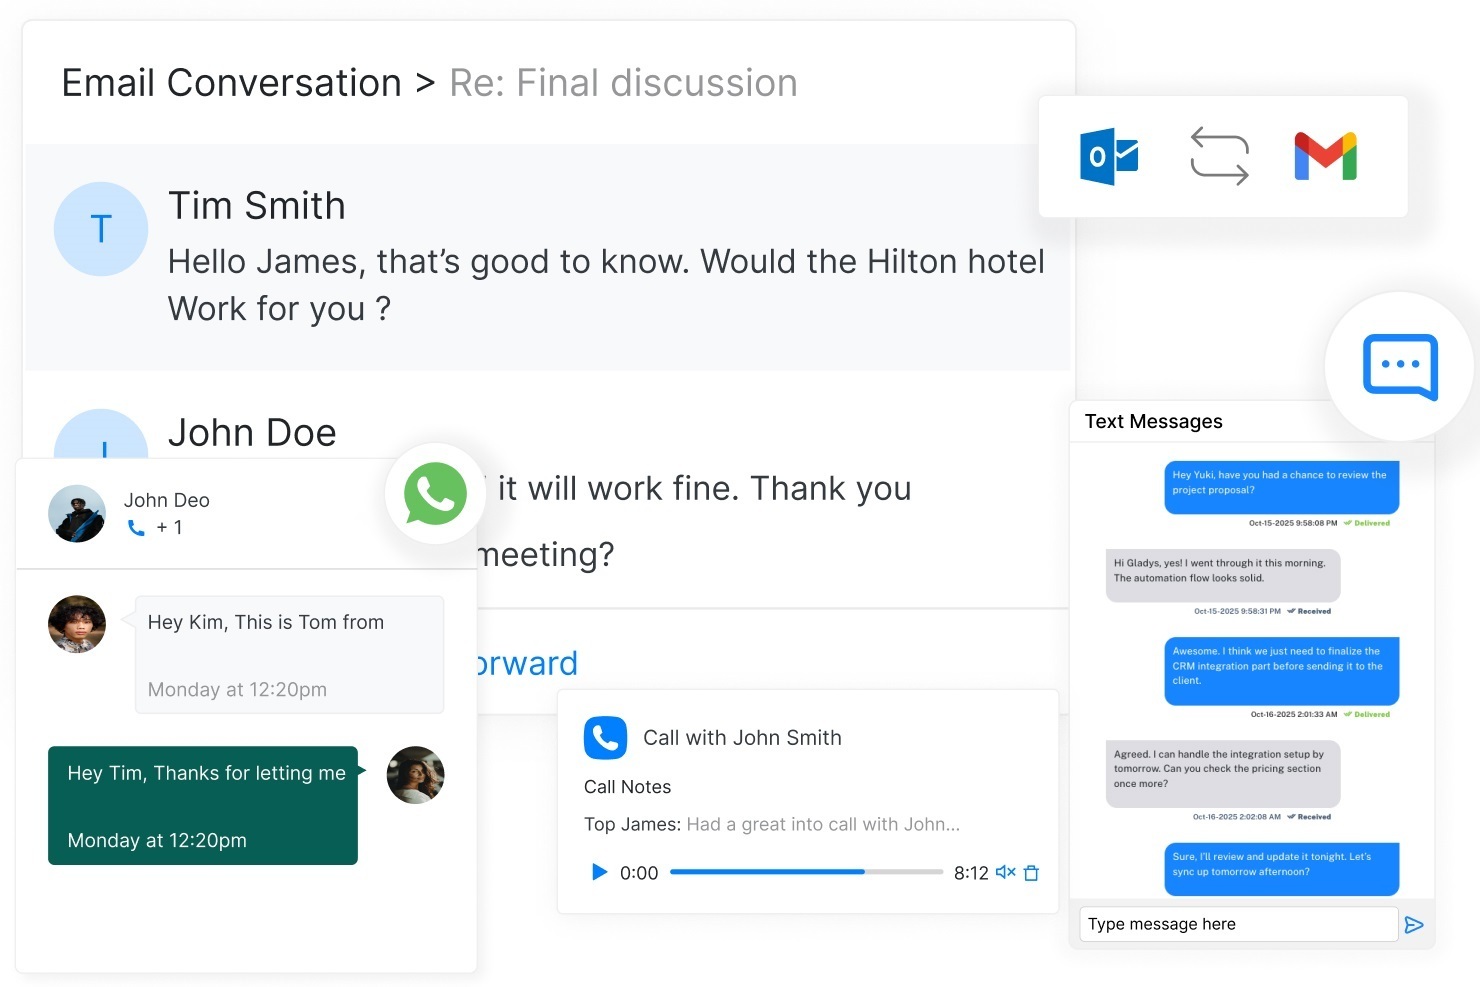Image resolution: width=1480 pixels, height=987 pixels.
Task: Select the green Hey Tim message bubble
Action: 203,805
